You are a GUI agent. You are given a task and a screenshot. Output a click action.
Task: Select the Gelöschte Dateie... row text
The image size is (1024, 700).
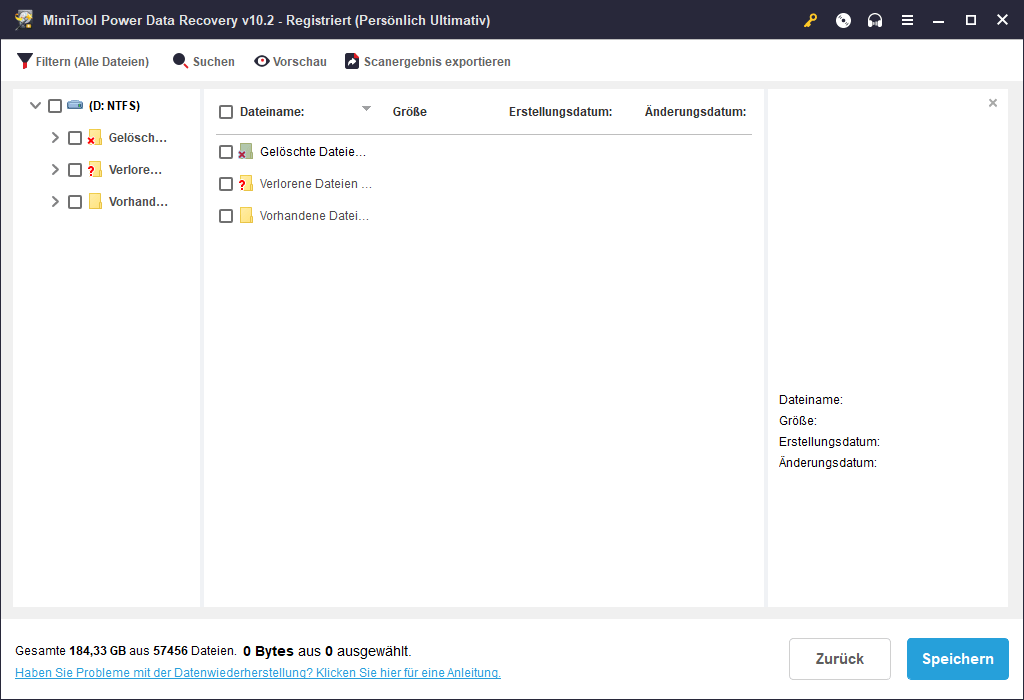pos(313,151)
